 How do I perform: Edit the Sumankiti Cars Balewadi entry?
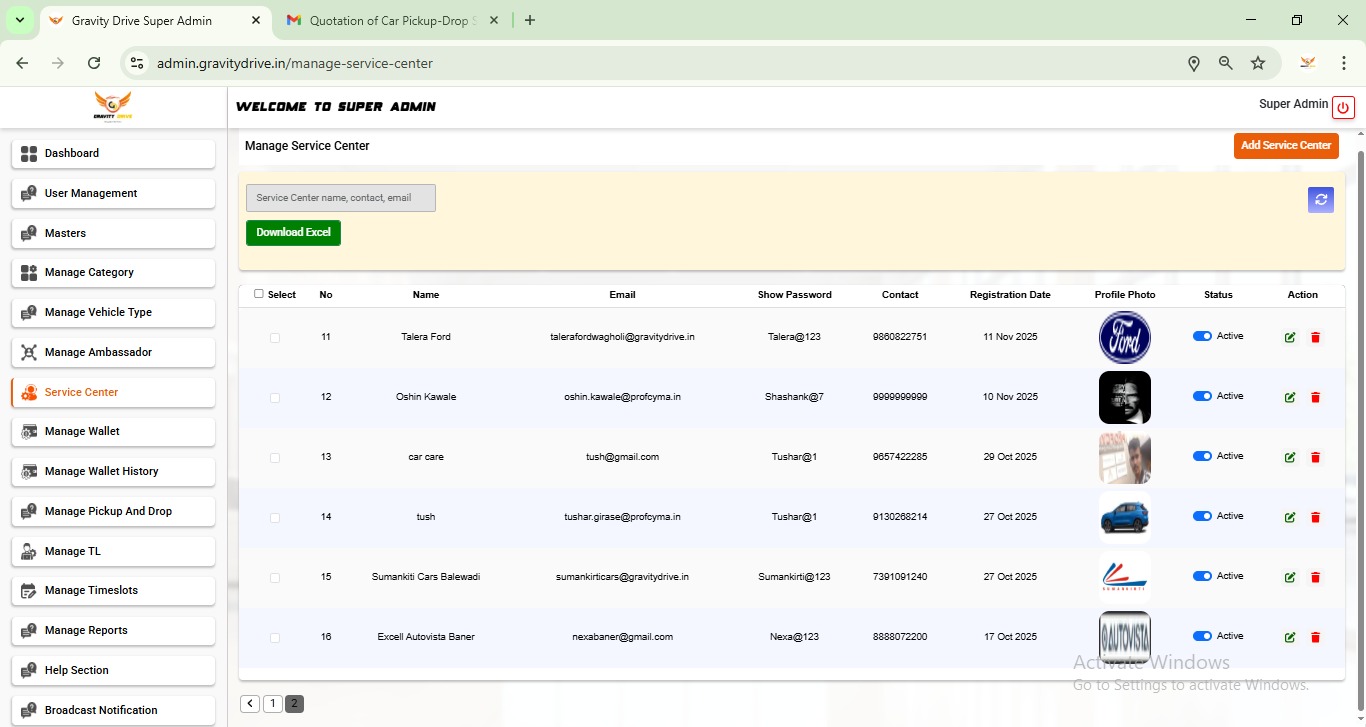(1290, 578)
